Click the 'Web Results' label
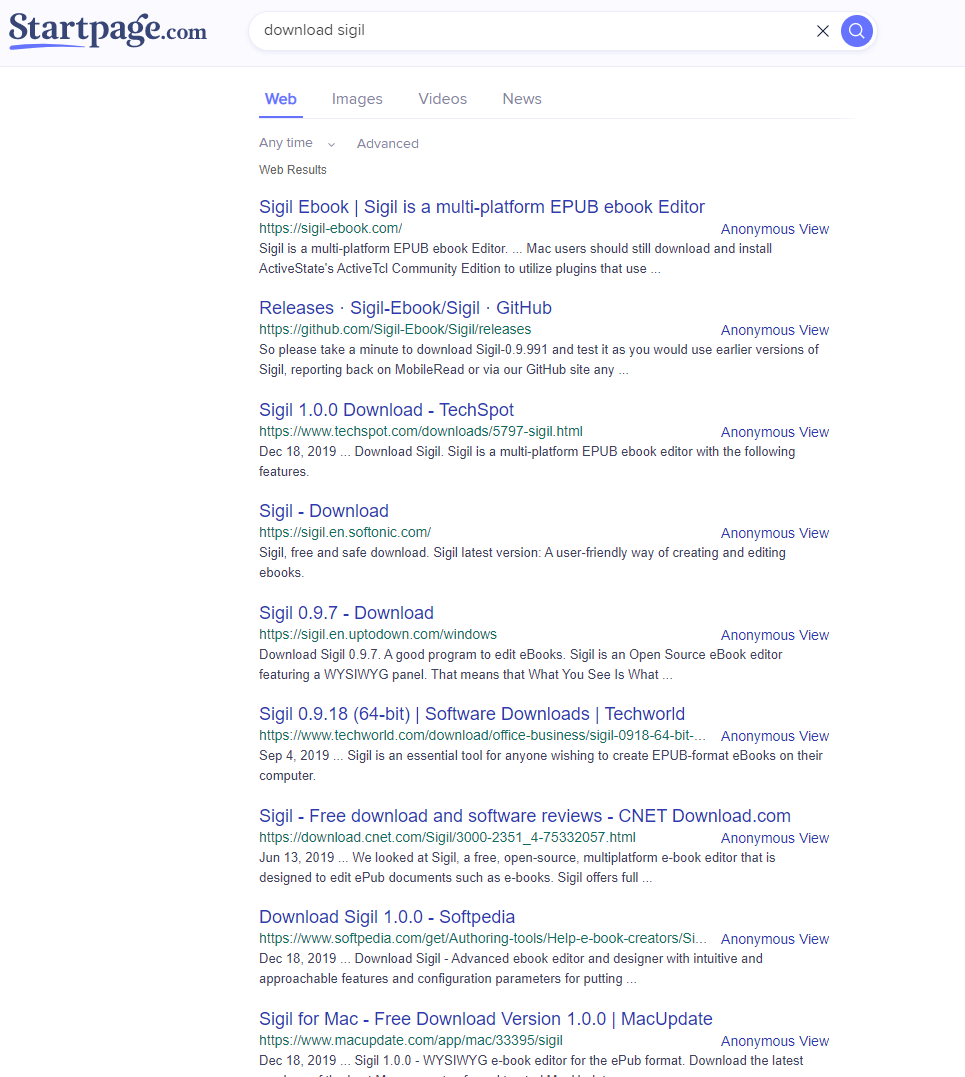965x1077 pixels. coord(293,170)
